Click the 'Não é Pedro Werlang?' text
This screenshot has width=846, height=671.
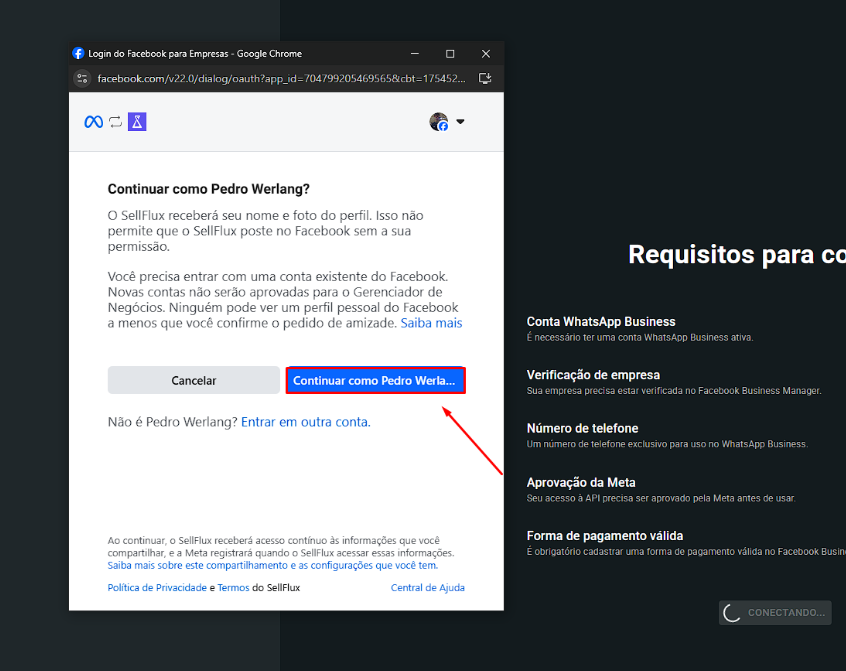[x=173, y=422]
